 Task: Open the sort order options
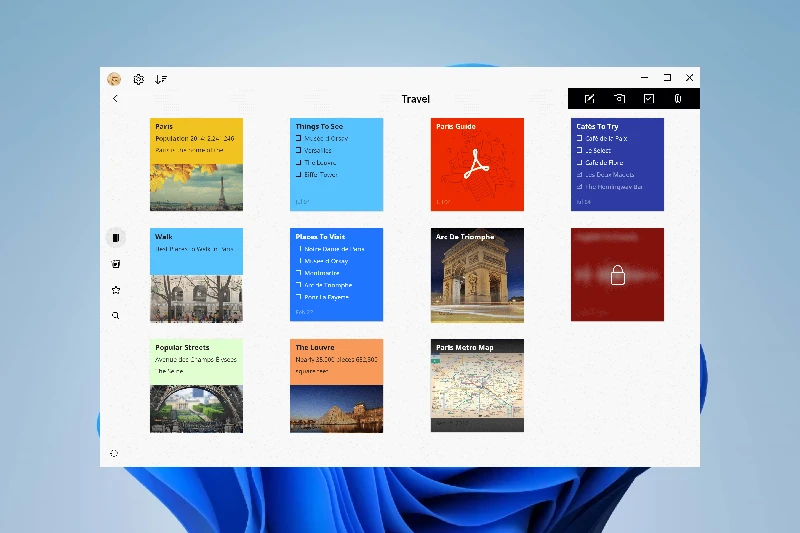[x=161, y=79]
